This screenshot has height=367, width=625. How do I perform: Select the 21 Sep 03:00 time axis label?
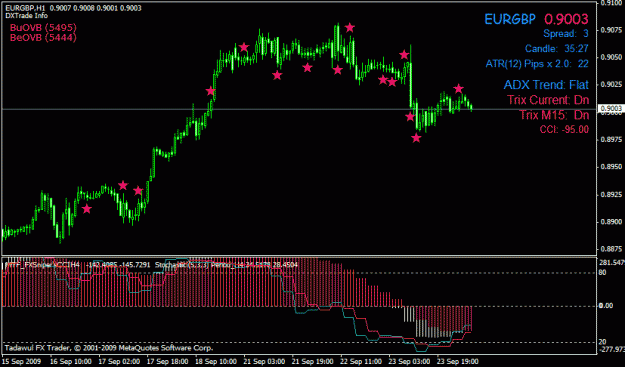(264, 361)
